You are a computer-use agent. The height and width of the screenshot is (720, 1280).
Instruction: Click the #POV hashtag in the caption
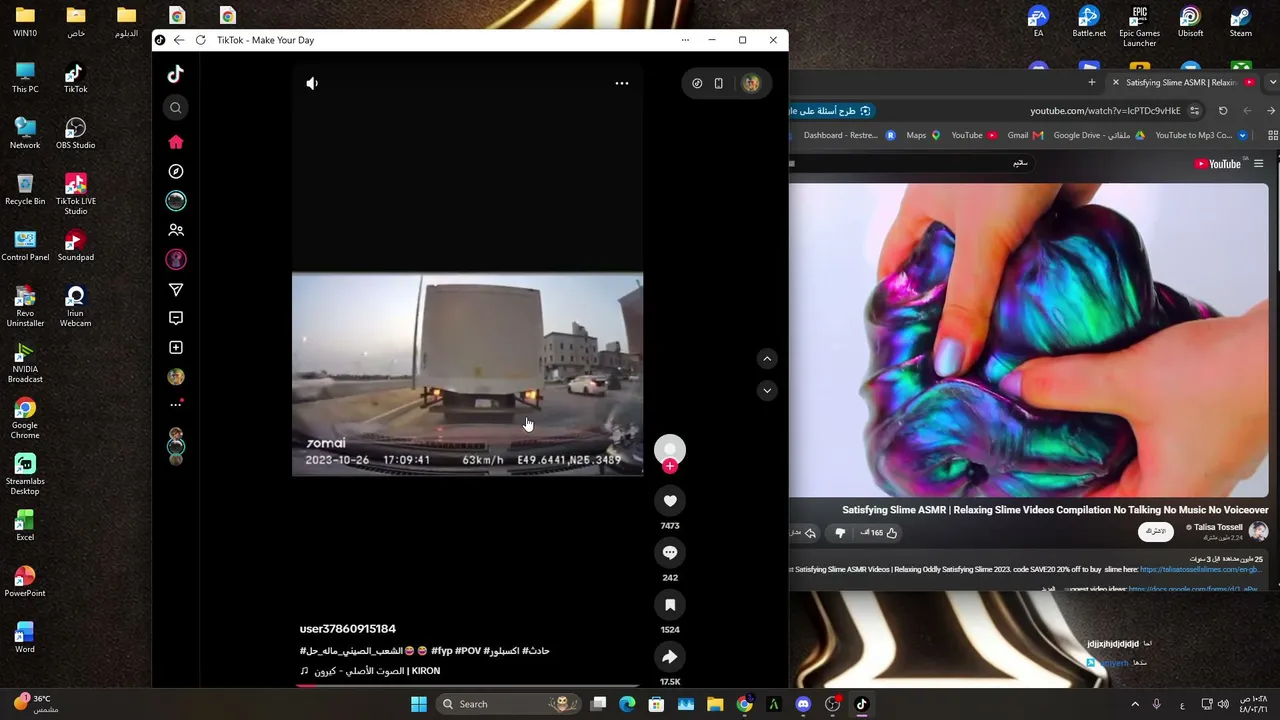pos(468,651)
